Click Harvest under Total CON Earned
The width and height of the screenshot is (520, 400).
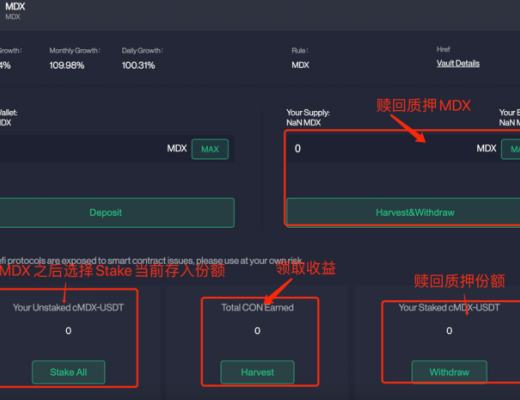(x=257, y=372)
